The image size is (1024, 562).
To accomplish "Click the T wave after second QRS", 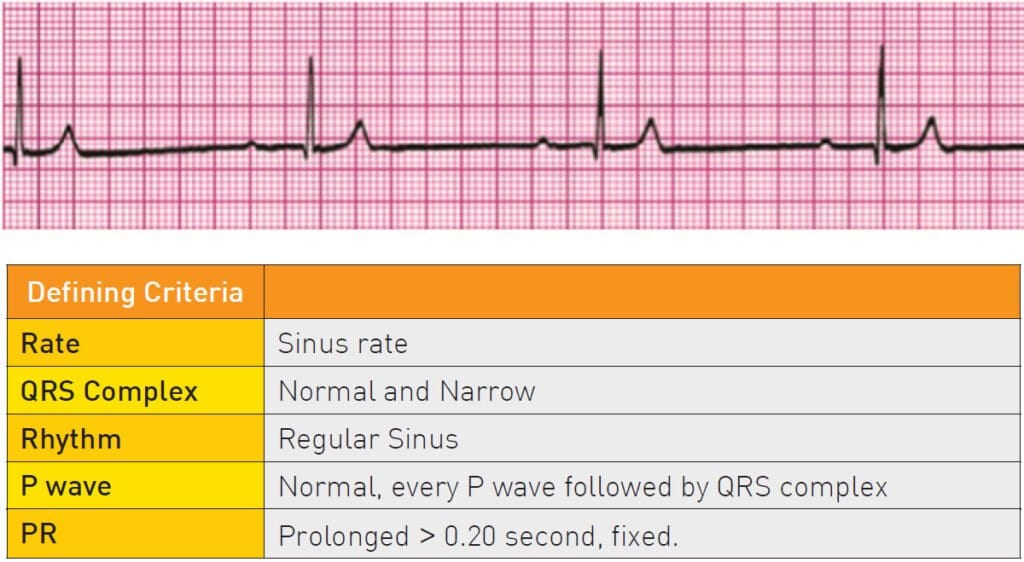I will 359,134.
